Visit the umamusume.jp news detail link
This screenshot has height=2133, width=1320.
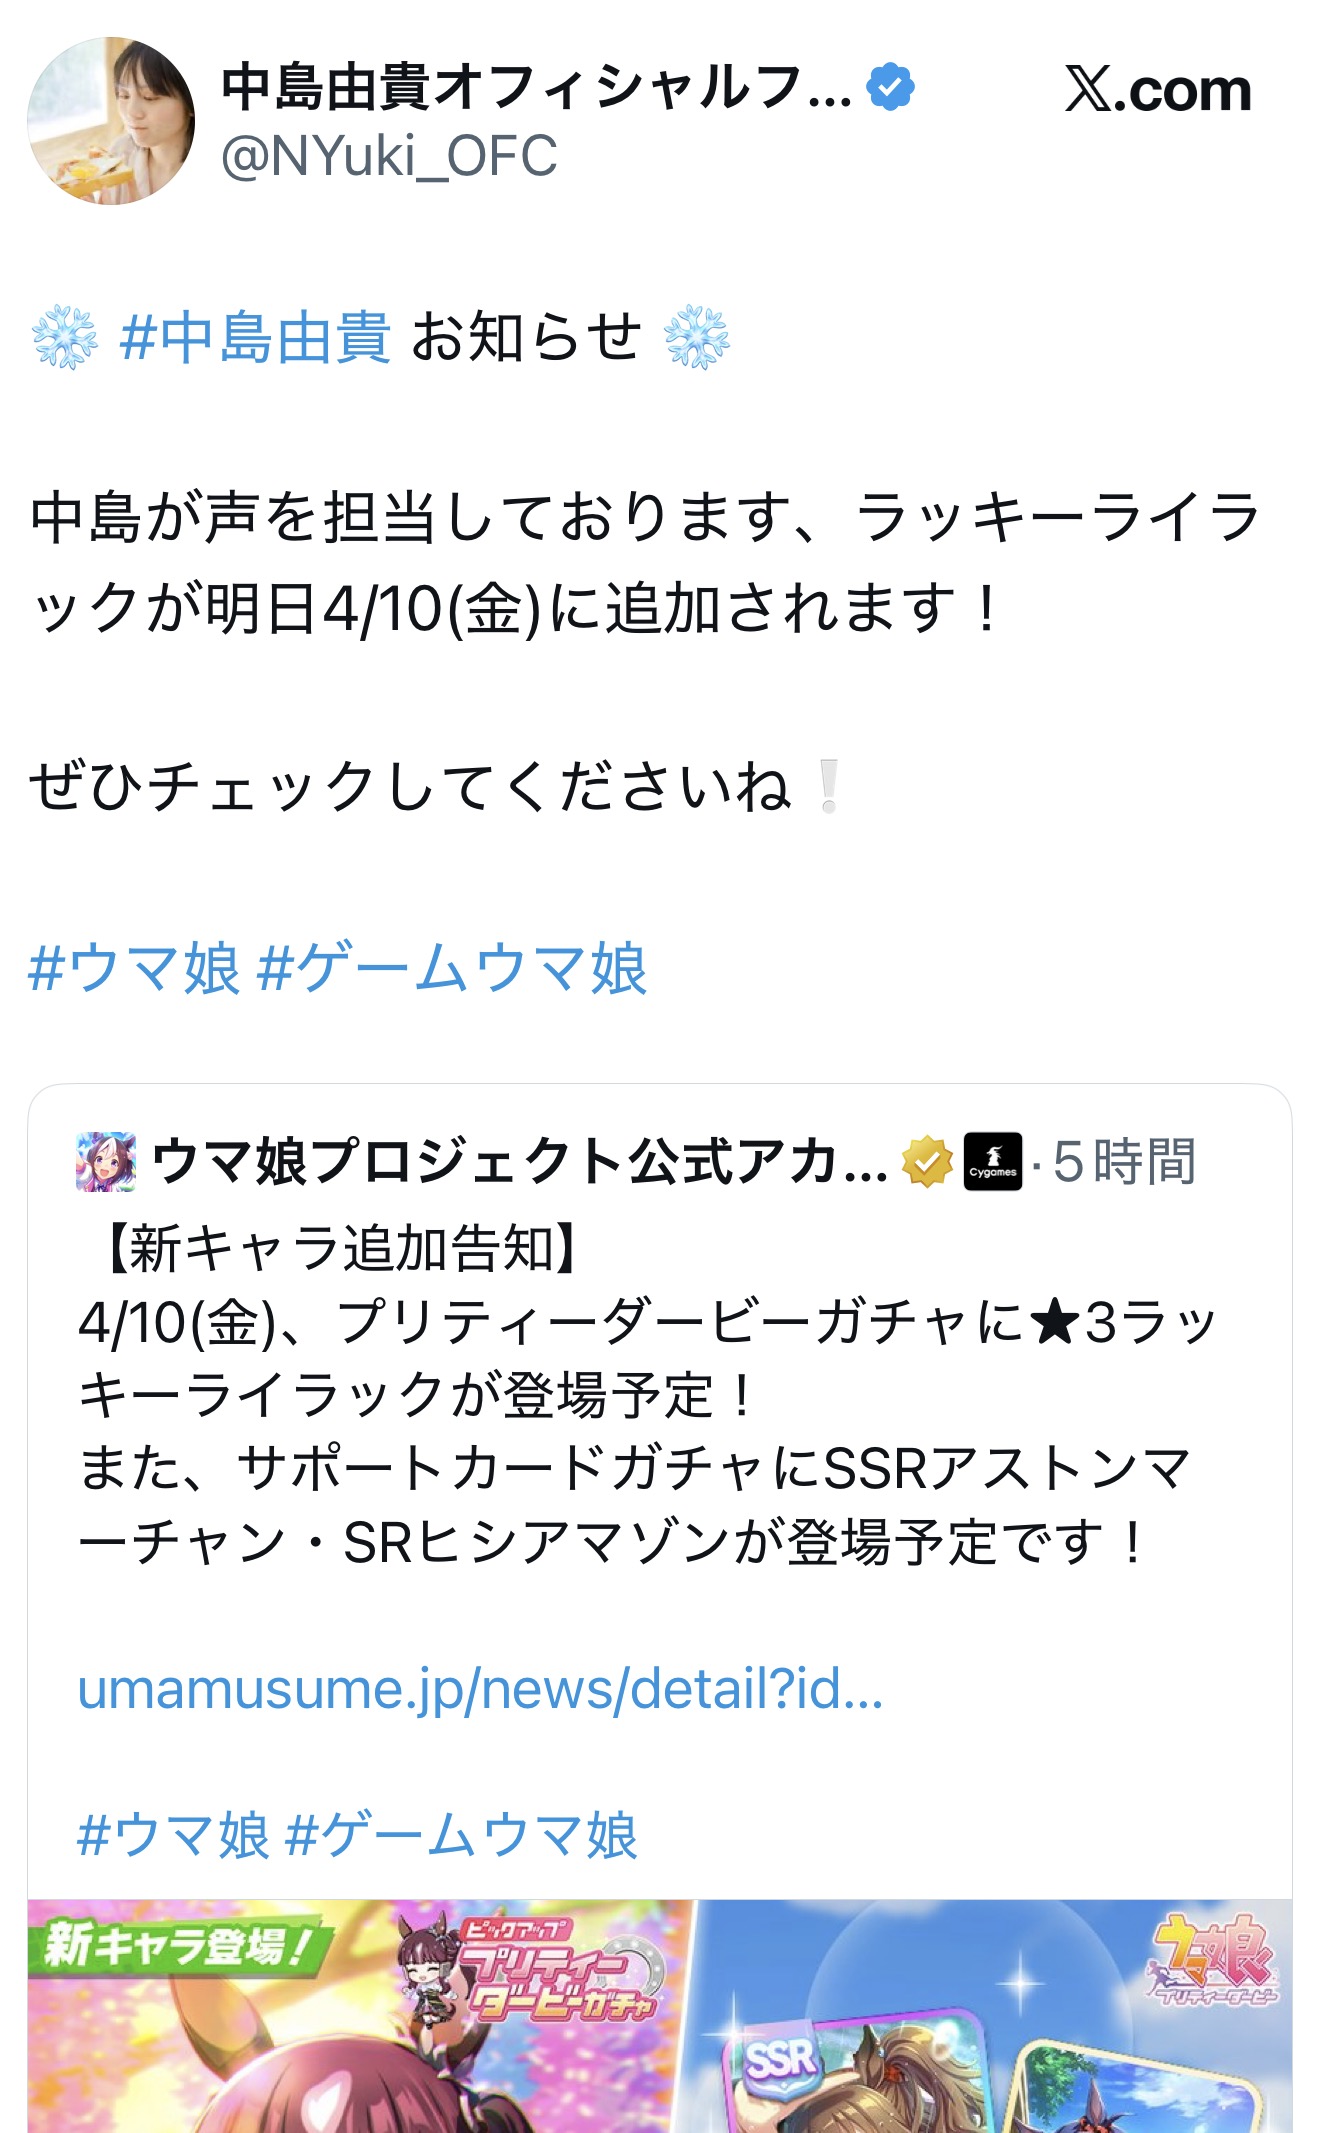(480, 1689)
